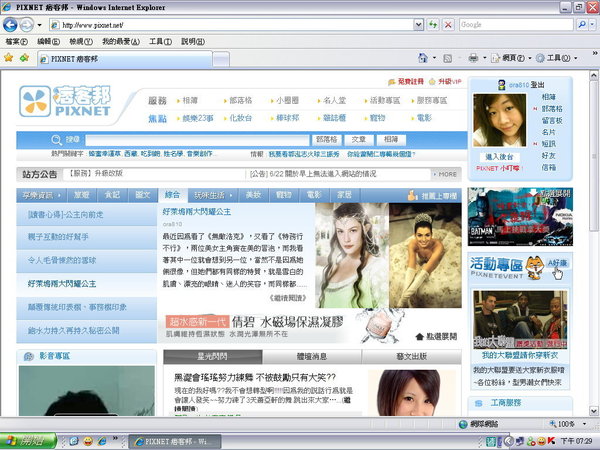Image resolution: width=600 pixels, height=450 pixels.
Task: Search 相簿 button beside search field
Action: tap(391, 140)
